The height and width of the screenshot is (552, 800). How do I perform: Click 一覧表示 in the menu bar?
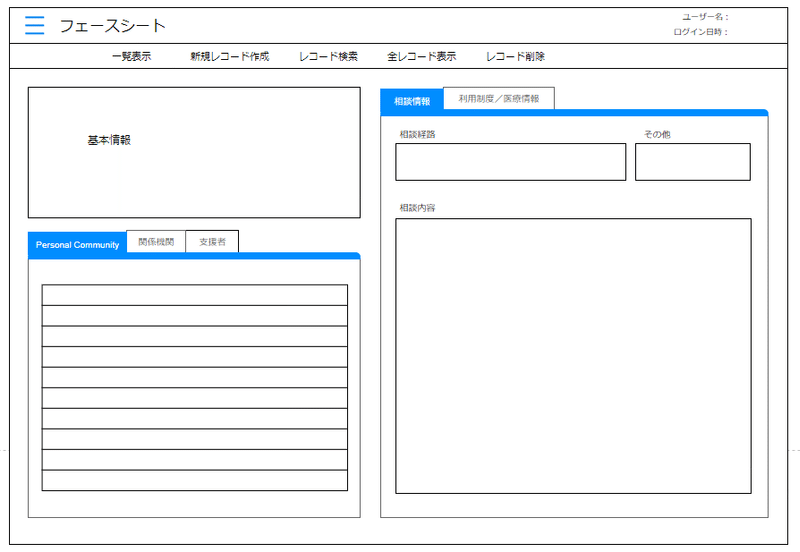(x=132, y=56)
